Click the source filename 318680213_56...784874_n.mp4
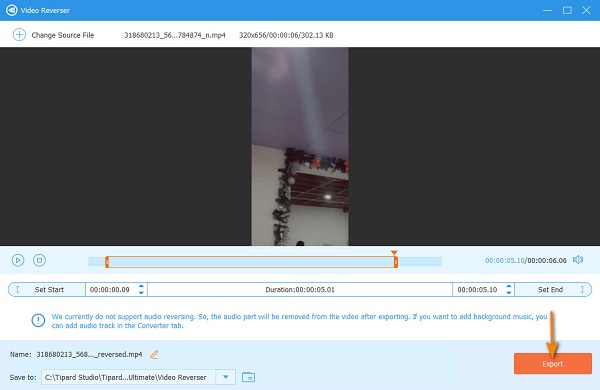 [x=175, y=35]
